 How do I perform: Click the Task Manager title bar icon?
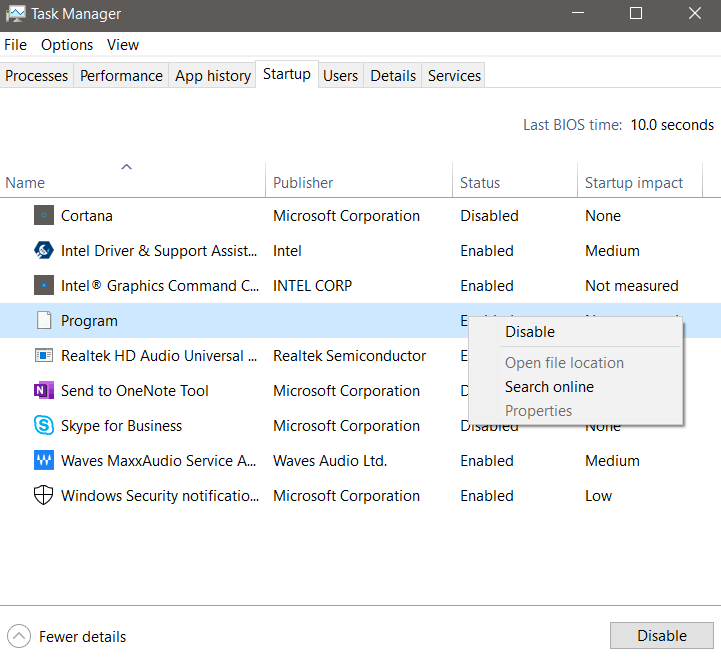pyautogui.click(x=16, y=14)
